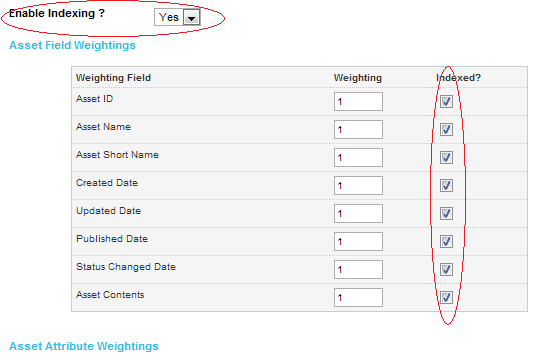Open the Enable Indexing dropdown arrow
The height and width of the screenshot is (362, 545).
click(x=192, y=17)
